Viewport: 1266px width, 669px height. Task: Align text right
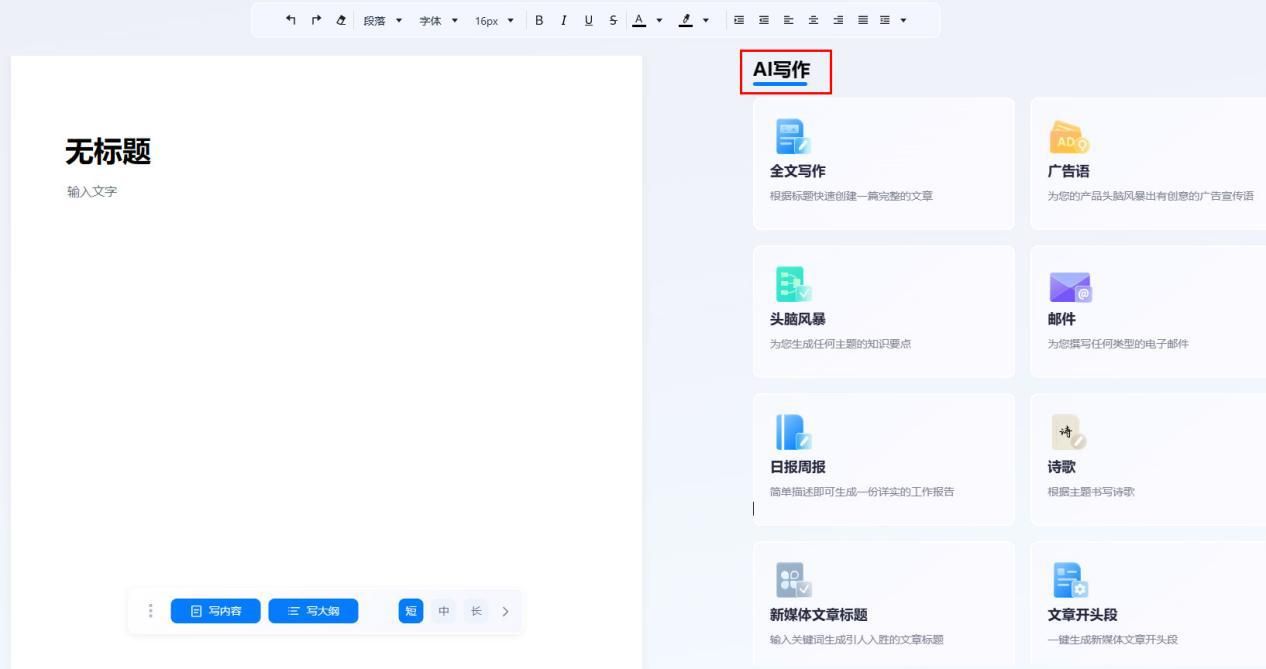coord(838,20)
